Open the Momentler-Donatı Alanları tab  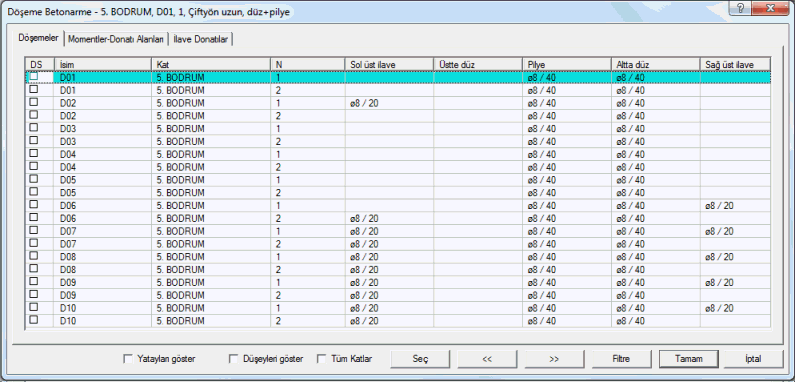[x=116, y=39]
